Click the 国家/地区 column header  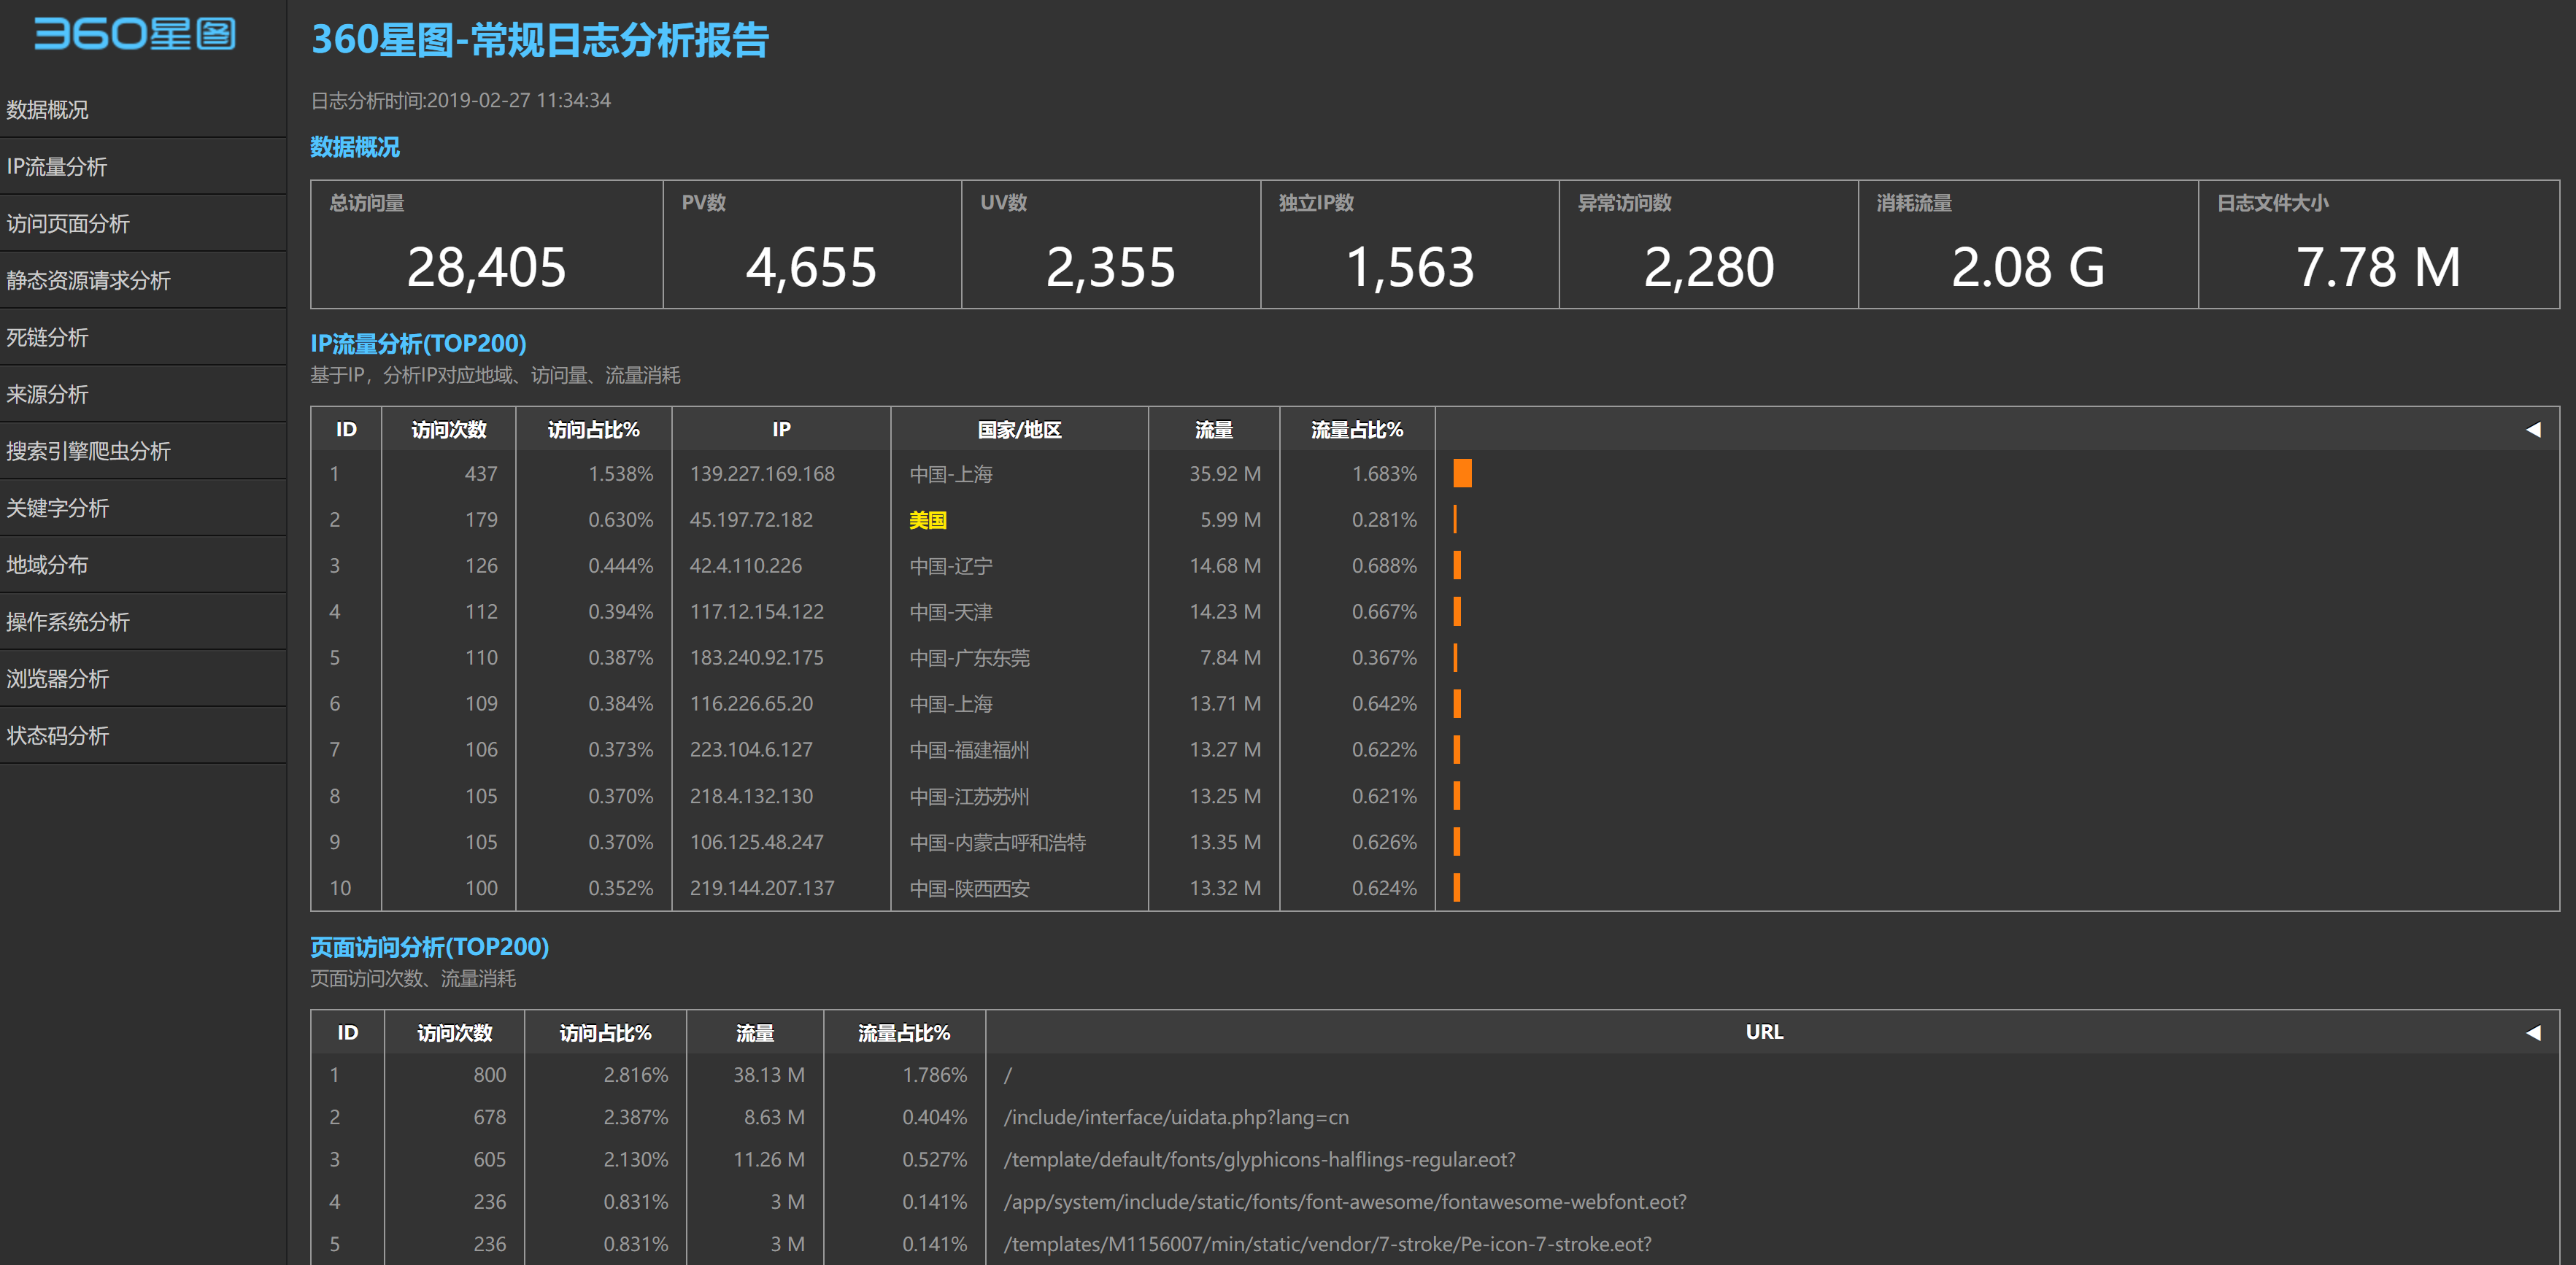click(x=1019, y=430)
